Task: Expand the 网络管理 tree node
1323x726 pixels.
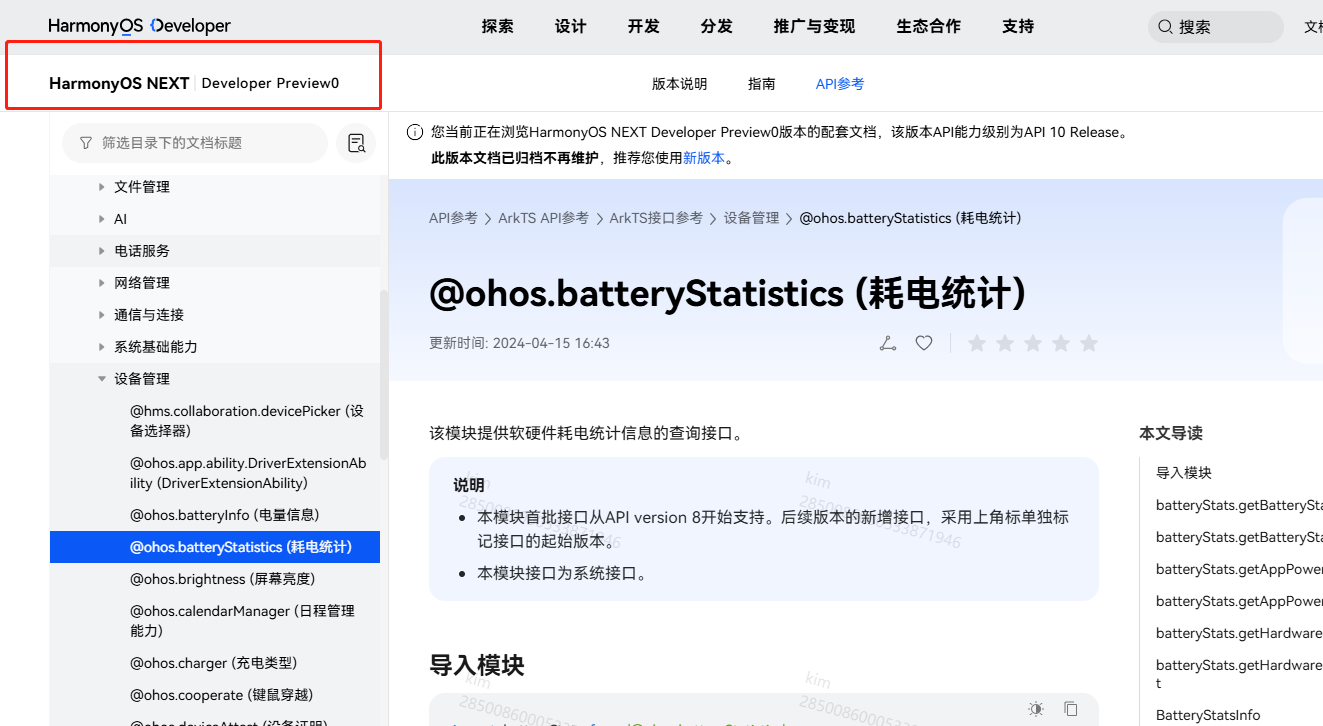Action: (x=102, y=283)
